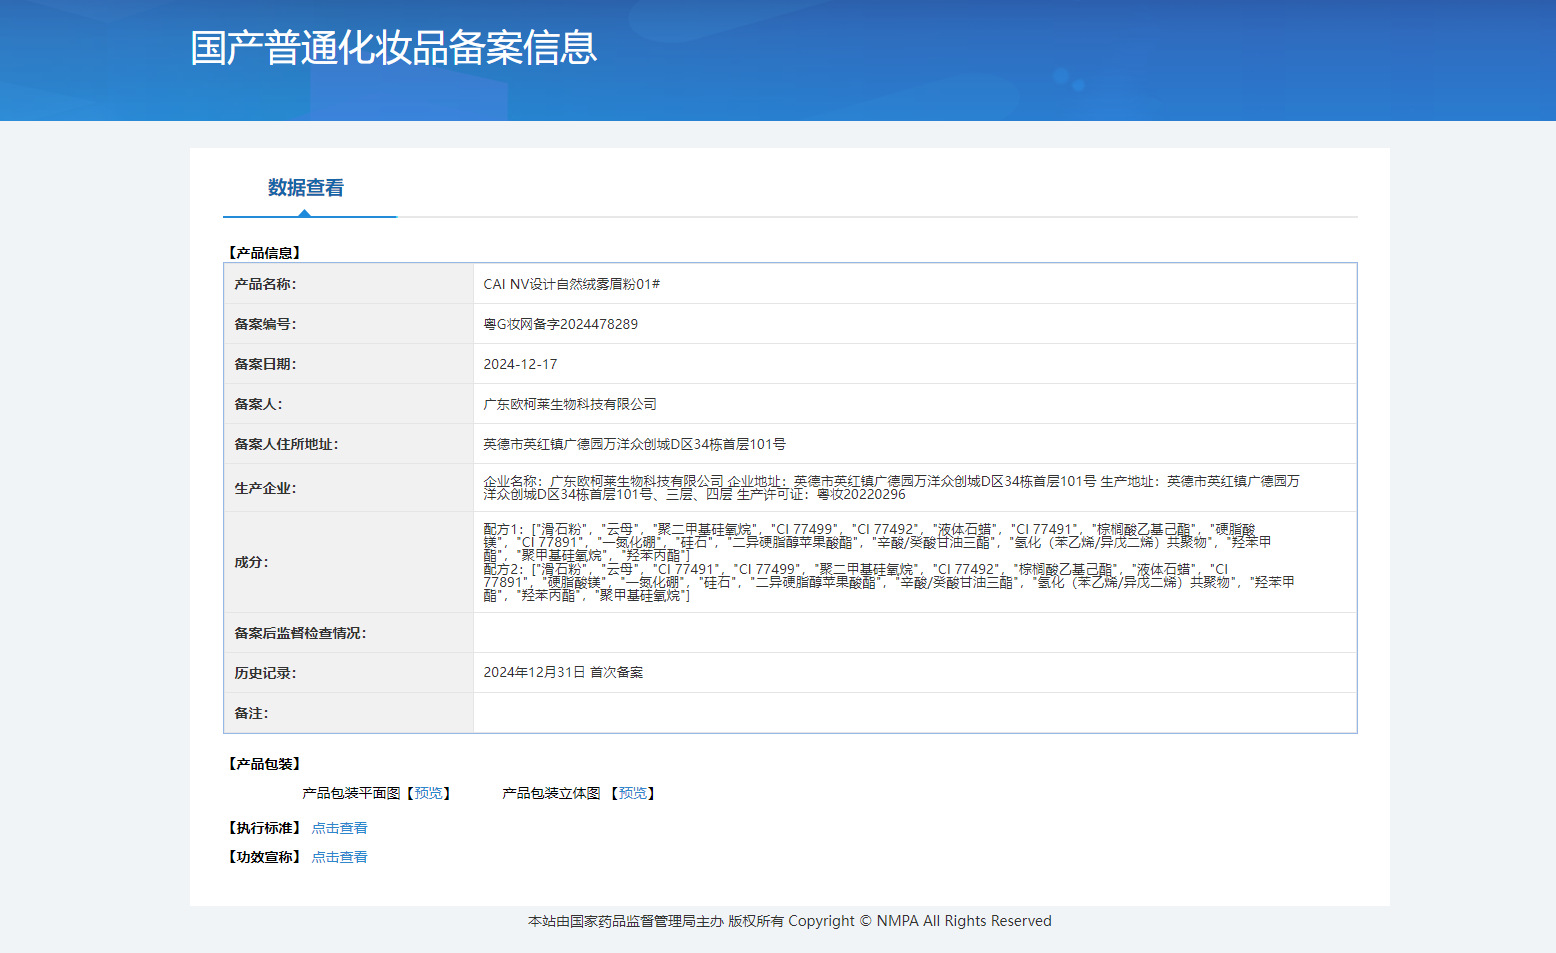Click the 生产企业: row label
The width and height of the screenshot is (1556, 953).
265,488
